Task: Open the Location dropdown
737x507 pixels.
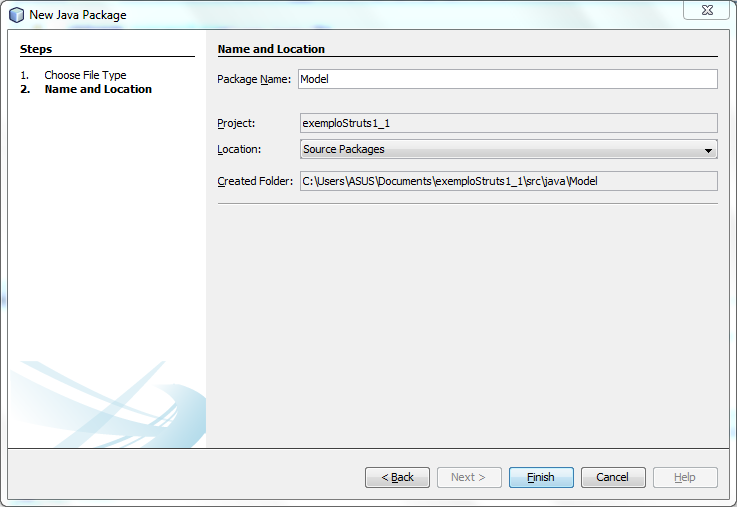Action: tap(509, 149)
